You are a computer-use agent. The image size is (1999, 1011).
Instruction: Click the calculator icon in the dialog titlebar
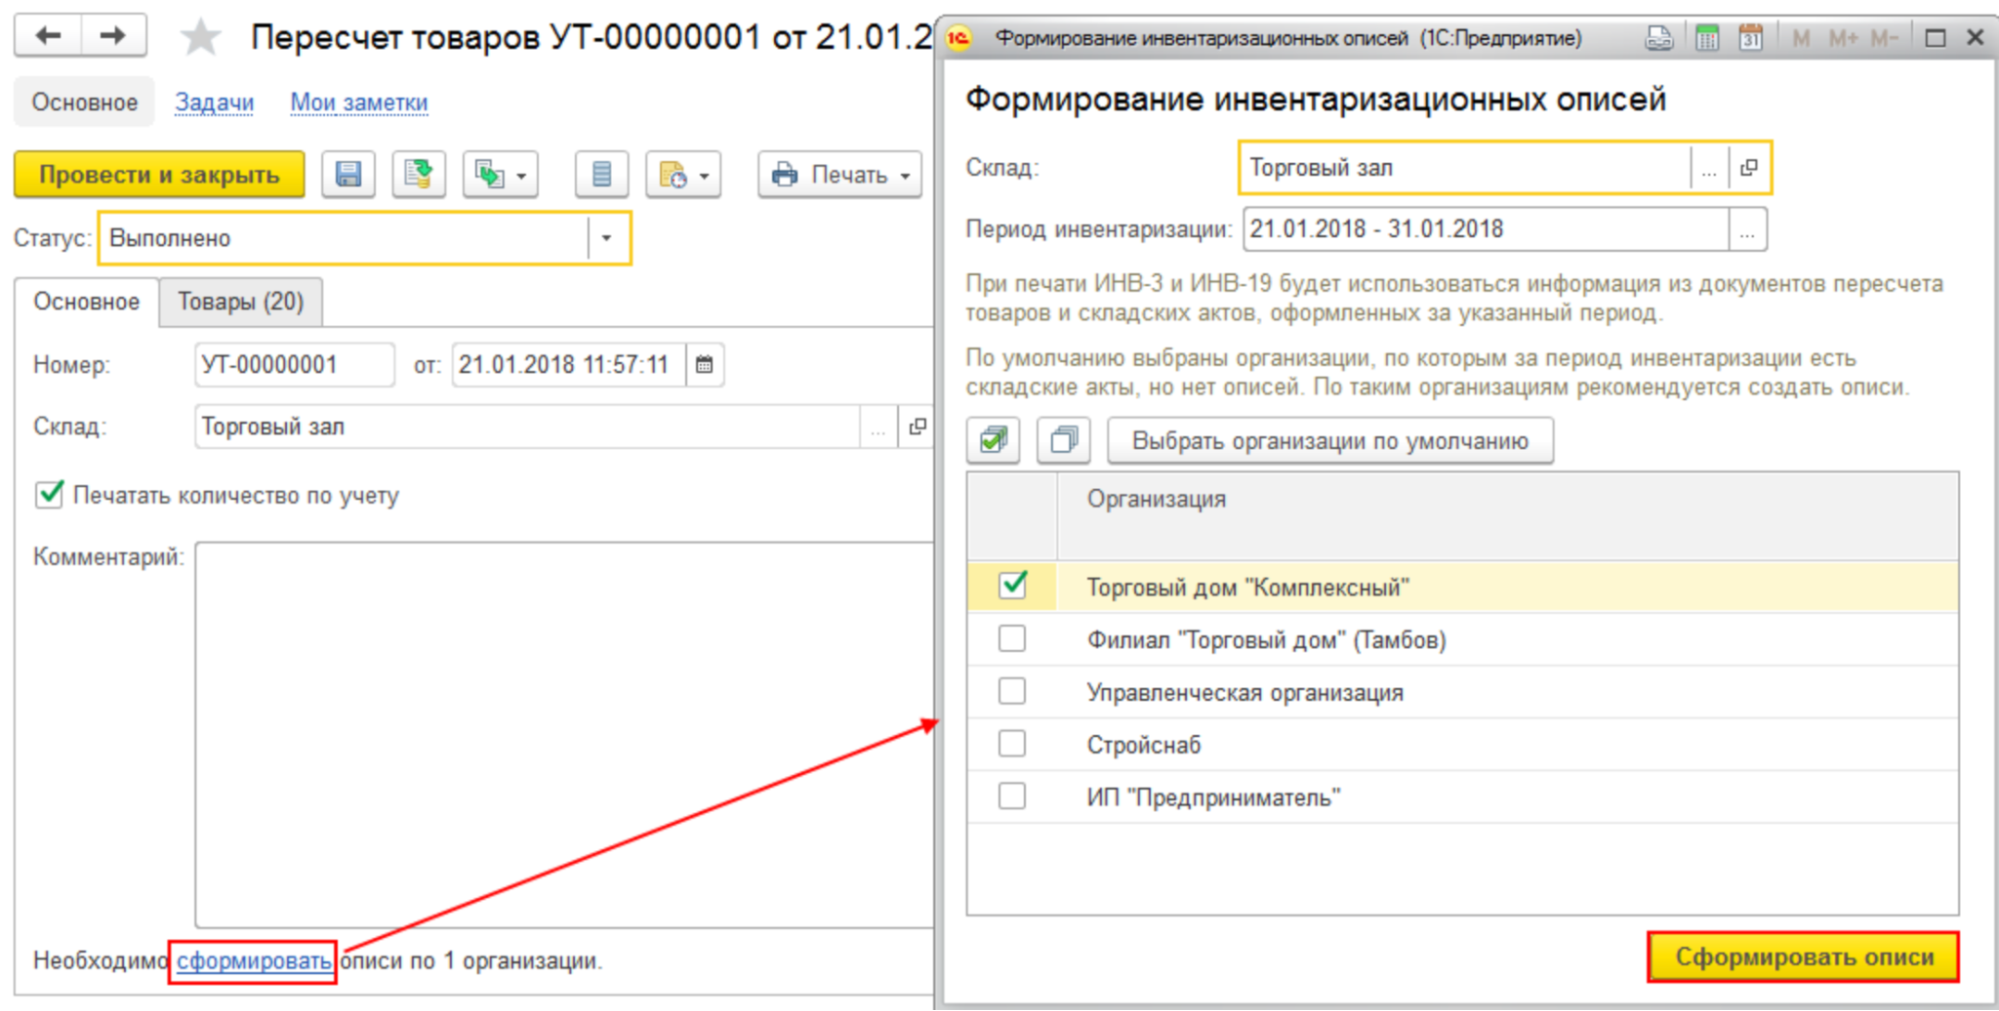1708,36
